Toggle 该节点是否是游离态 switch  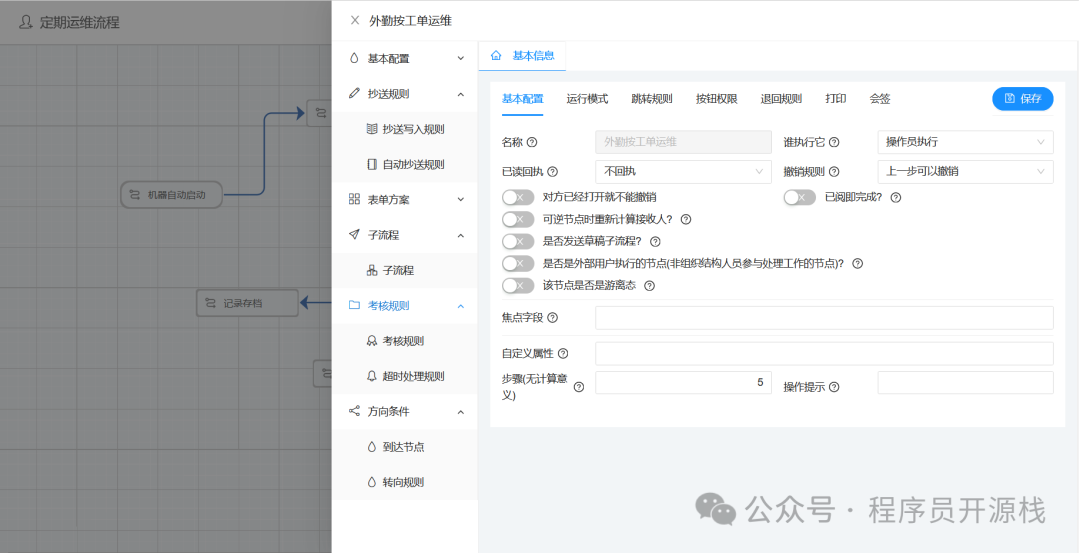pyautogui.click(x=518, y=285)
